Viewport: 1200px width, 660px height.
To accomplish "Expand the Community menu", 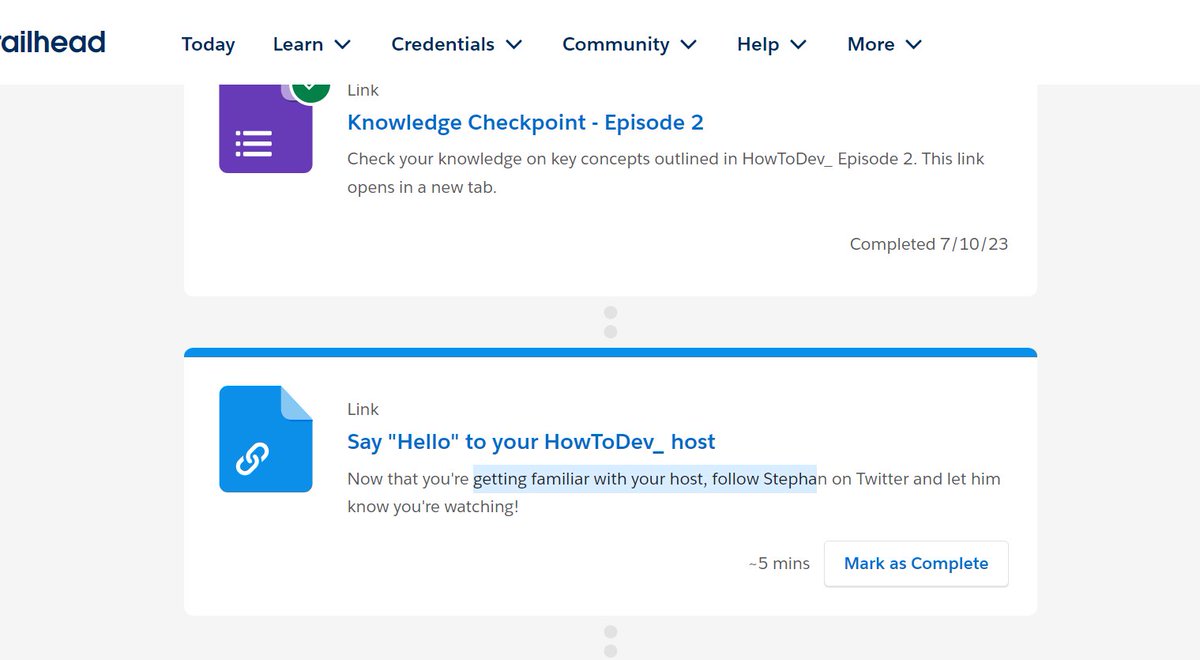I will 630,44.
